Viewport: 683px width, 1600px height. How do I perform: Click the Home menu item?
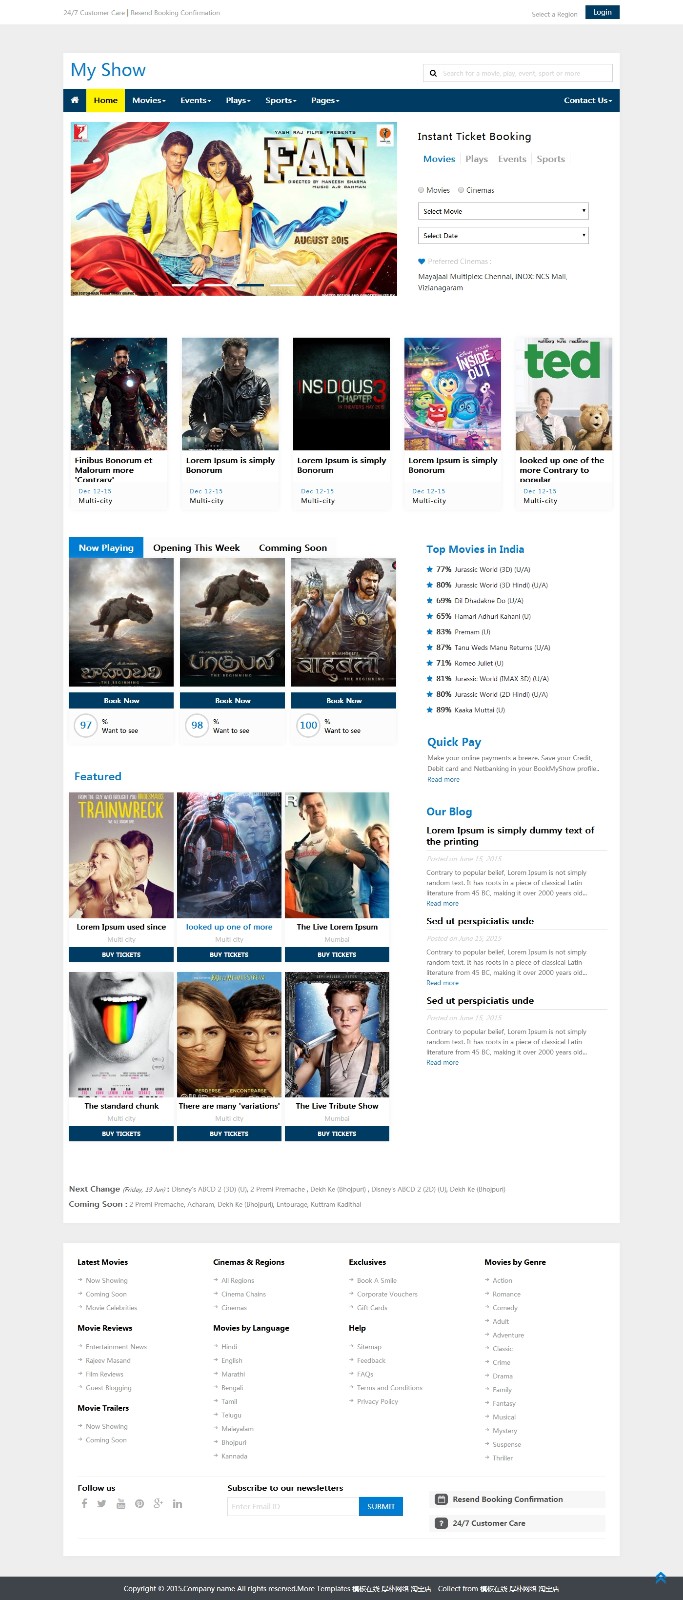105,100
